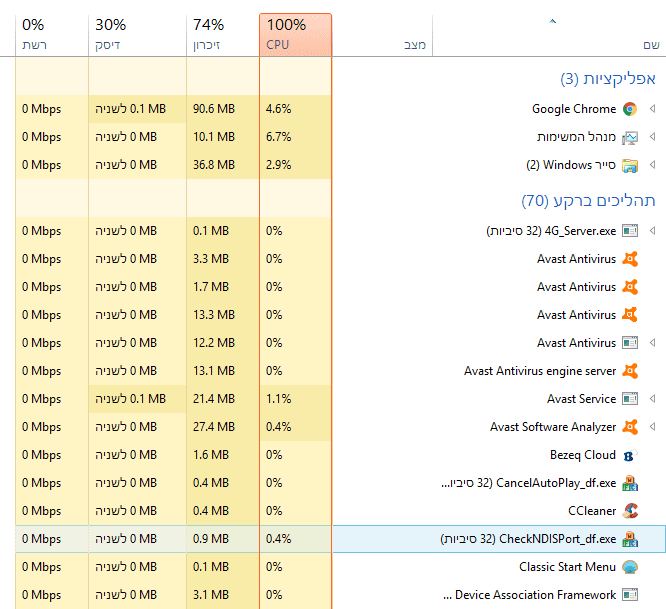The image size is (666, 609).
Task: Click the Avast Antivirus engine server icon
Action: 629,371
